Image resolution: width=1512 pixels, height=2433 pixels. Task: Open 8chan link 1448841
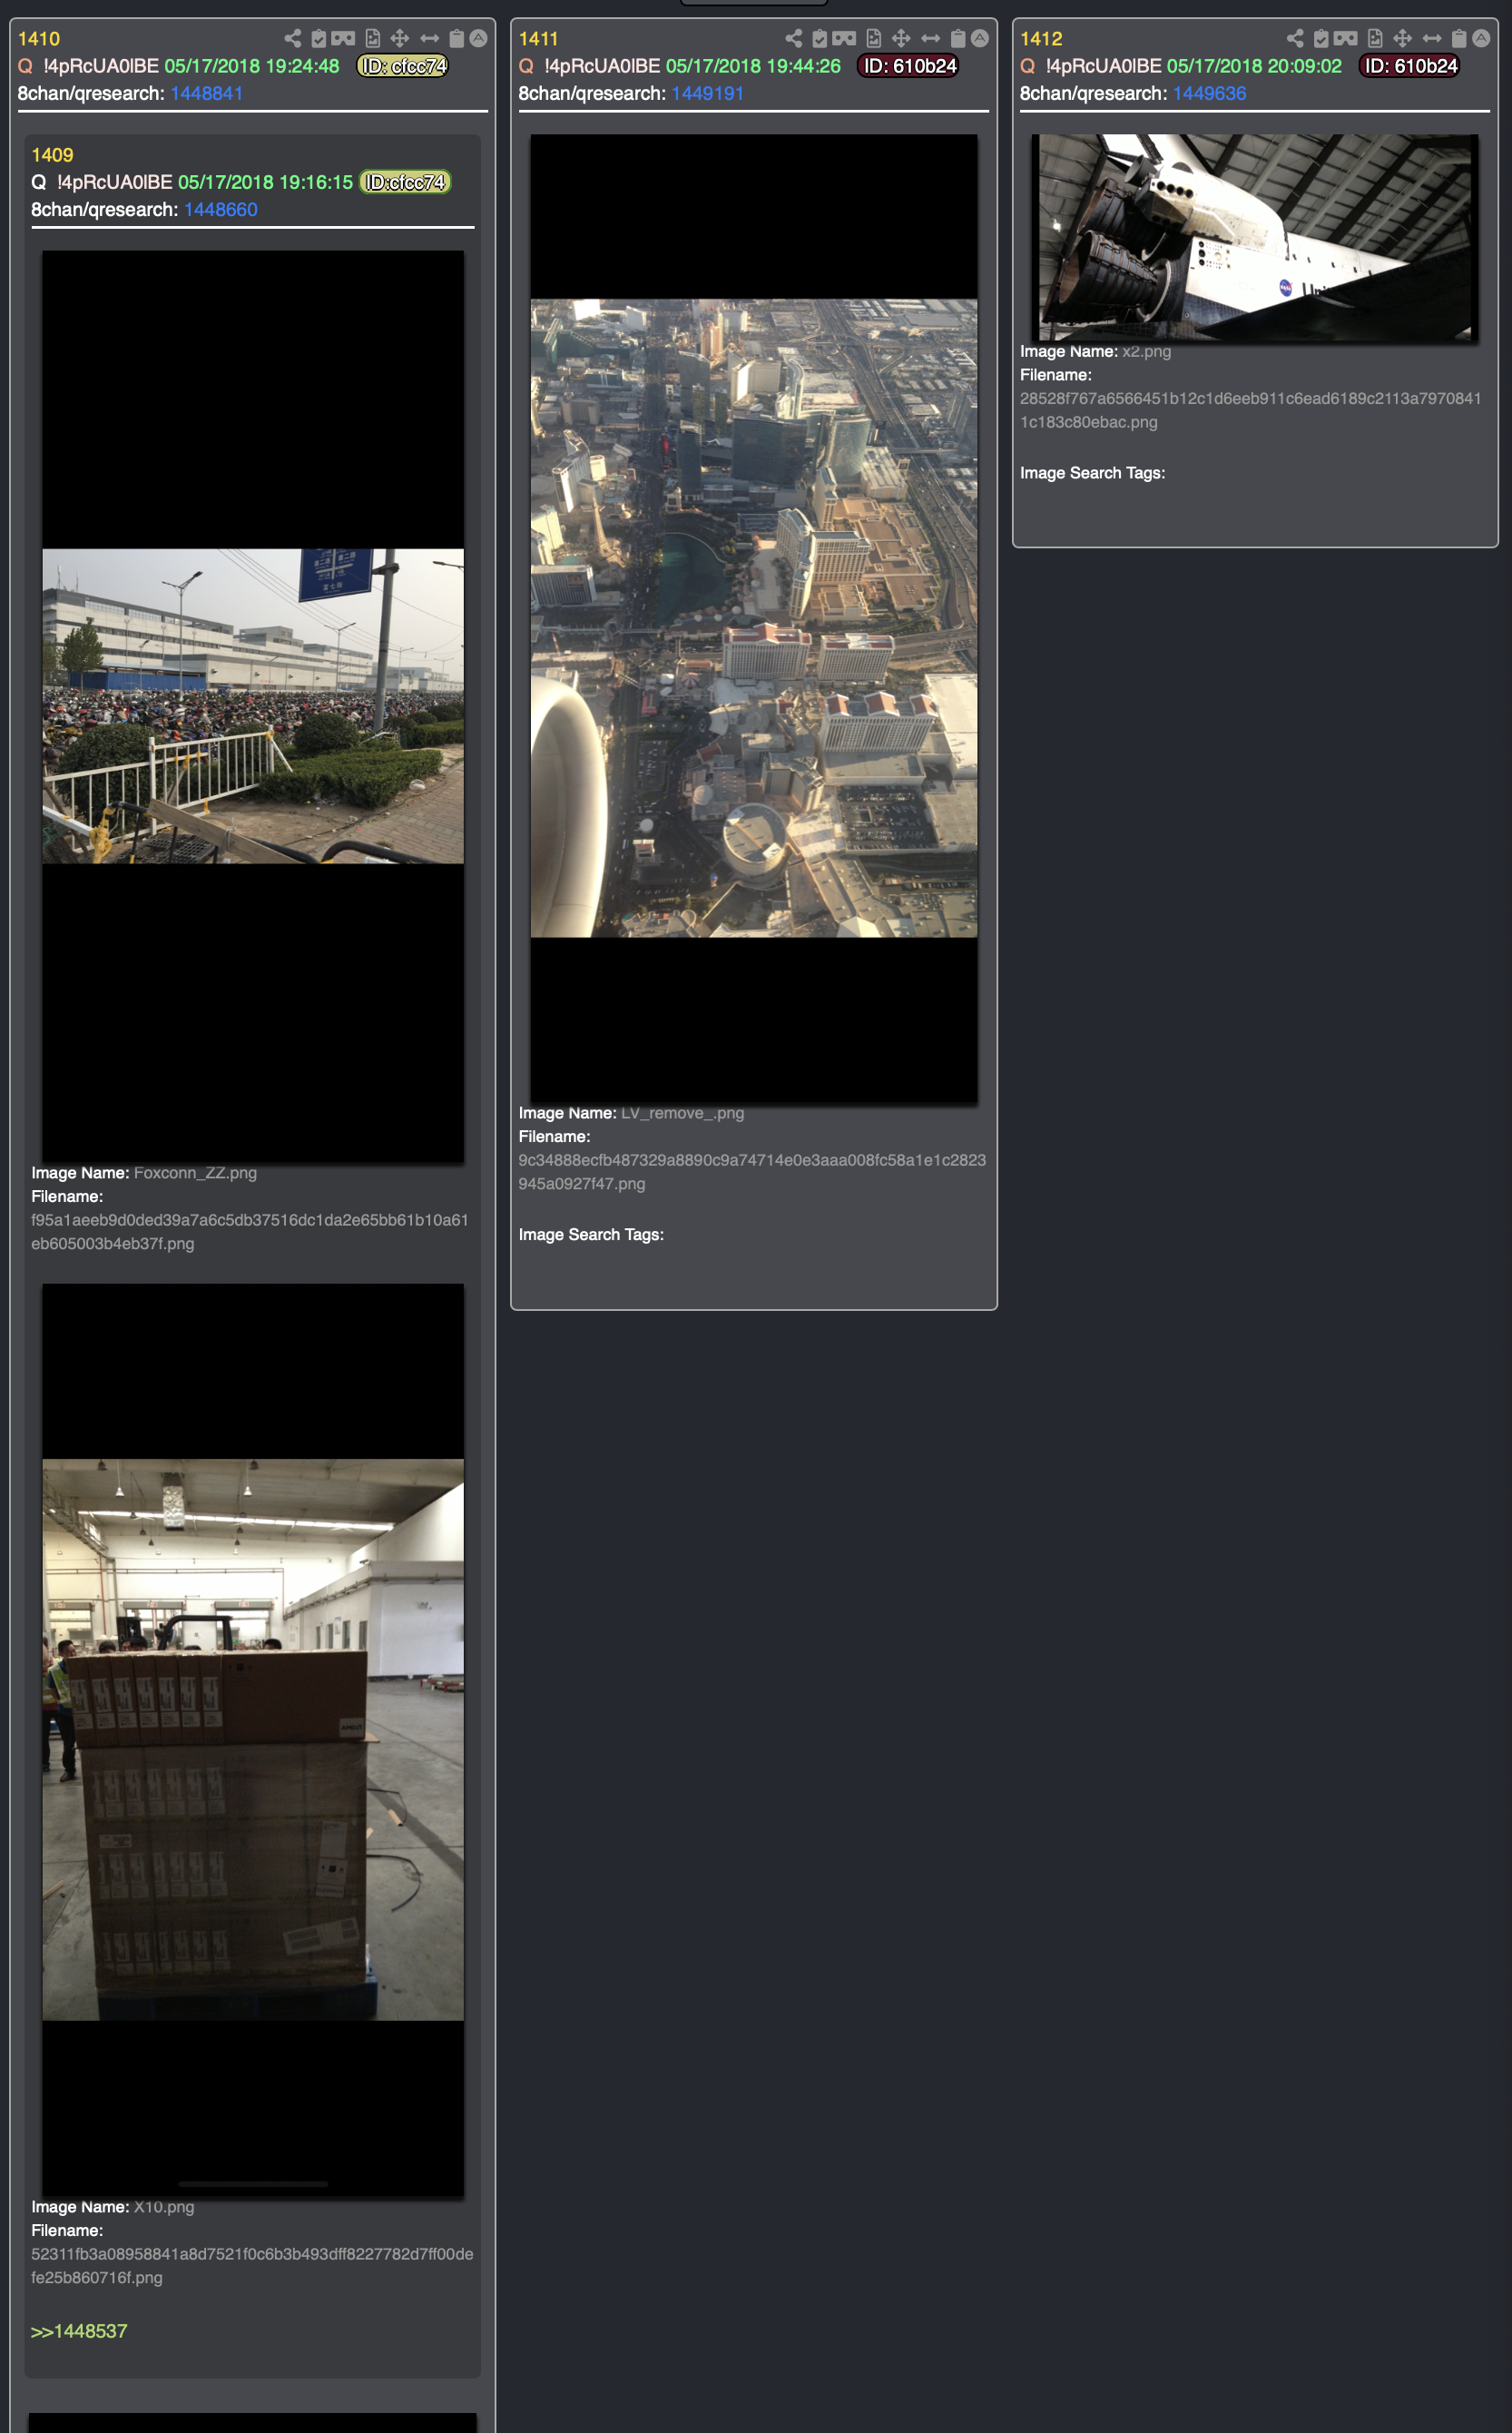point(207,93)
